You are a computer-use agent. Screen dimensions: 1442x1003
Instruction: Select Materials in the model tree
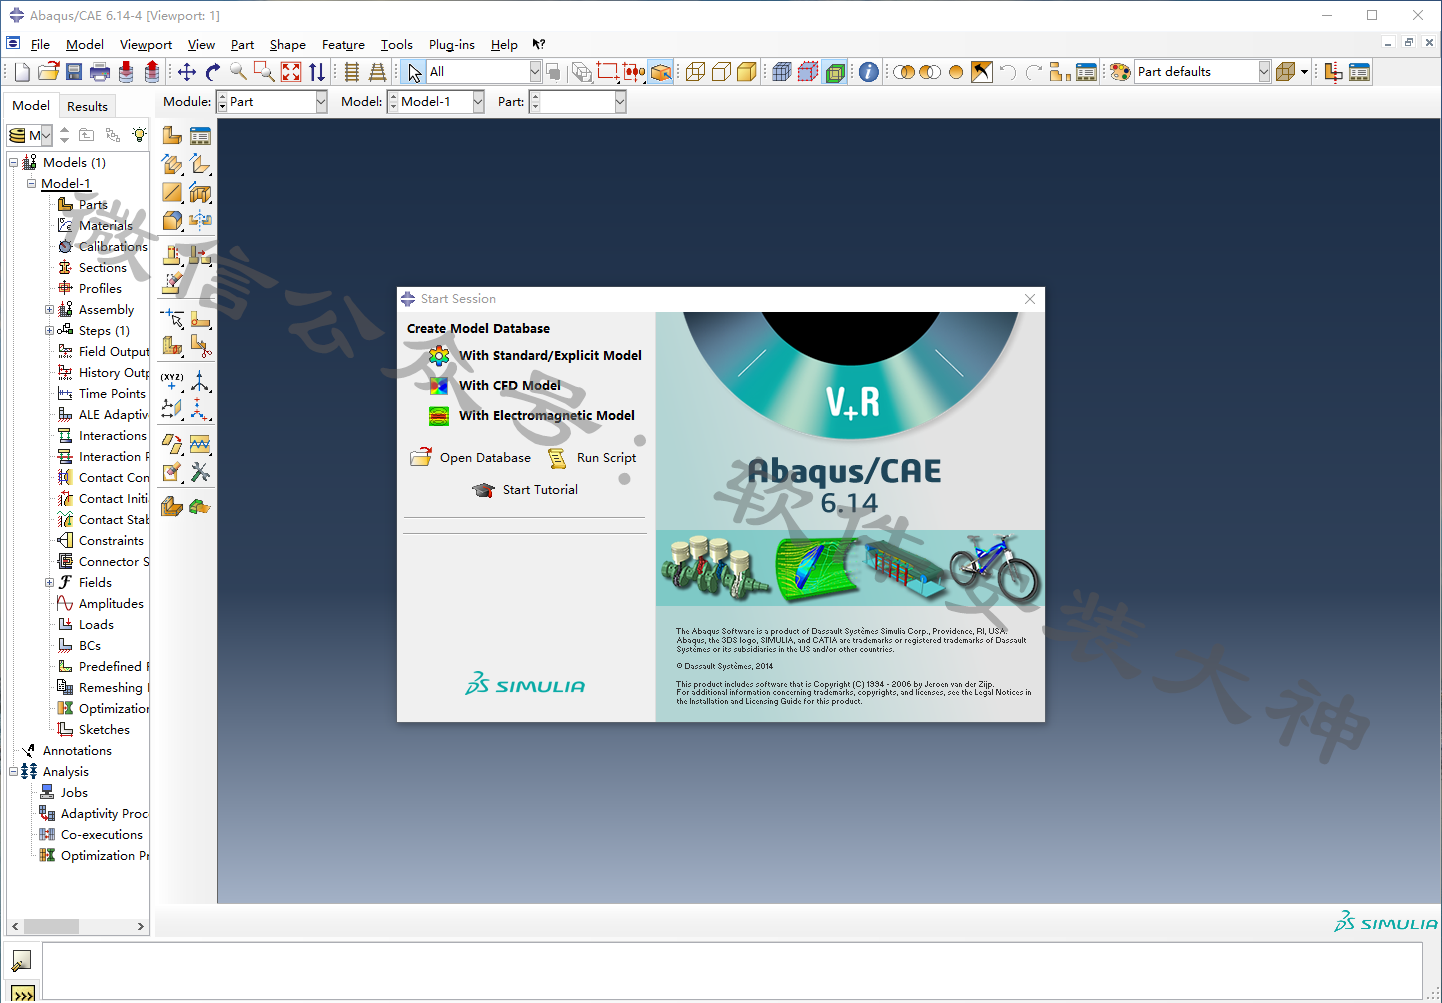(x=105, y=226)
